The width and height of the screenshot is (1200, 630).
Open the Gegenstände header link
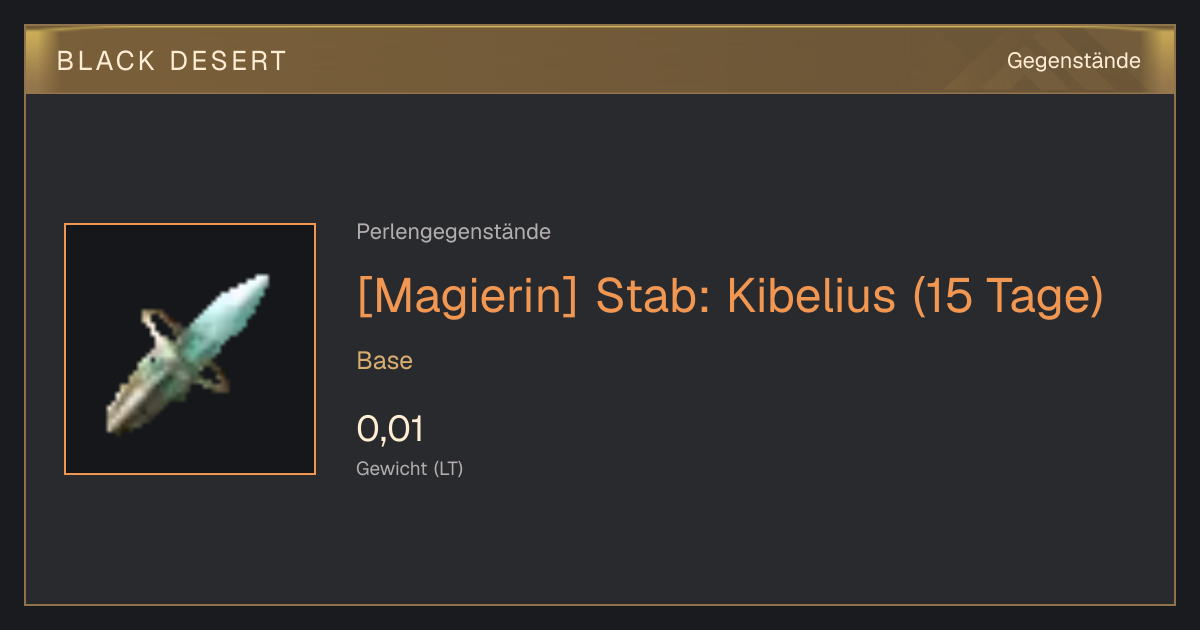click(x=1073, y=61)
